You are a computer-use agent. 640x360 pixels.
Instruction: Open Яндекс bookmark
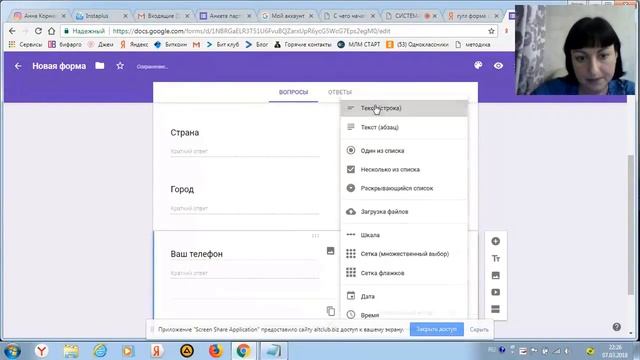point(134,44)
